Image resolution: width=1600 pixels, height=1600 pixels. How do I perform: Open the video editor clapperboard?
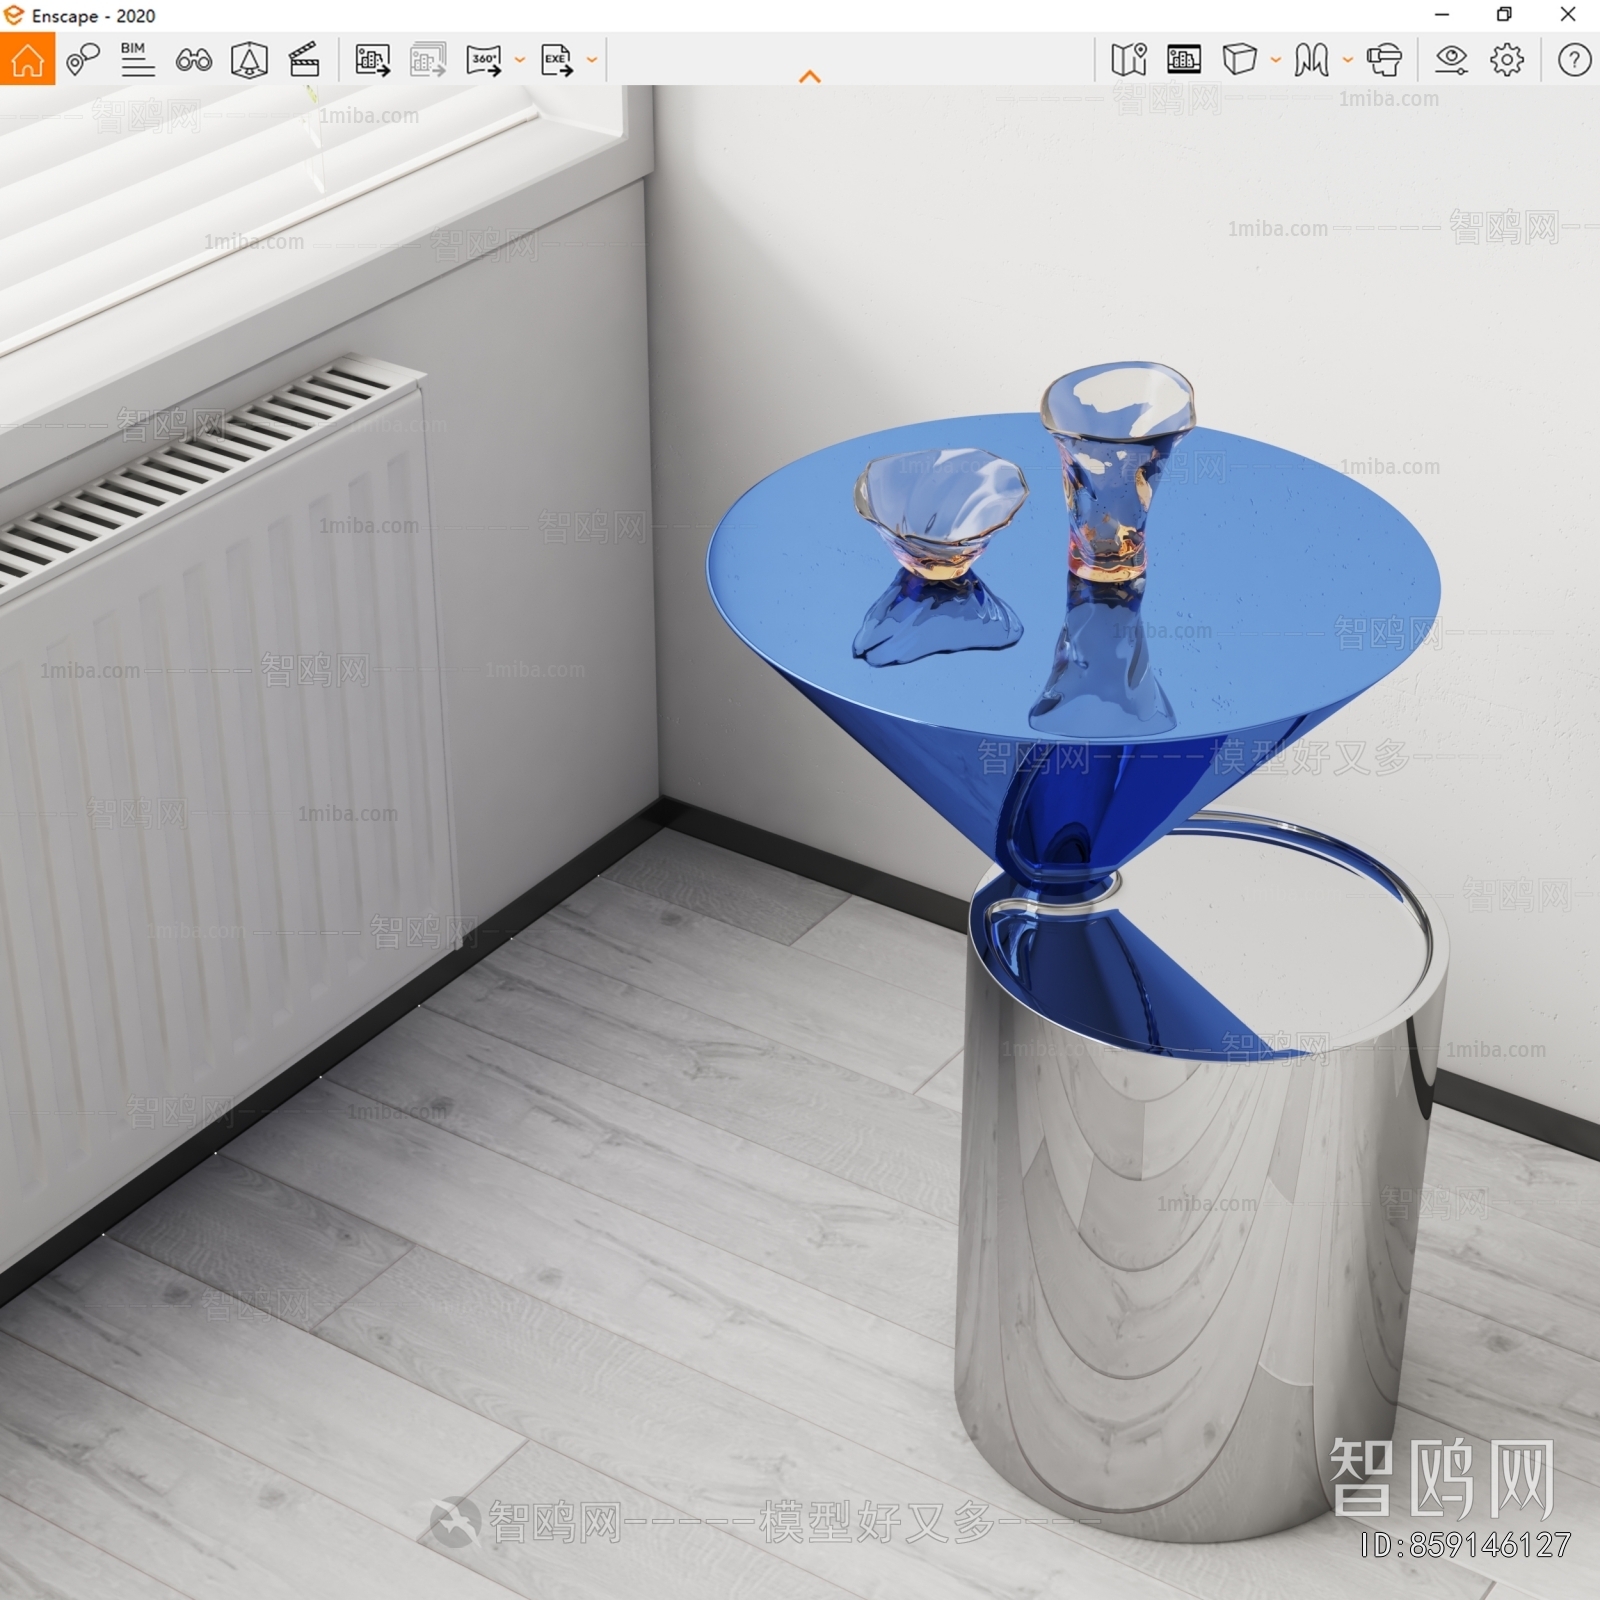click(304, 60)
